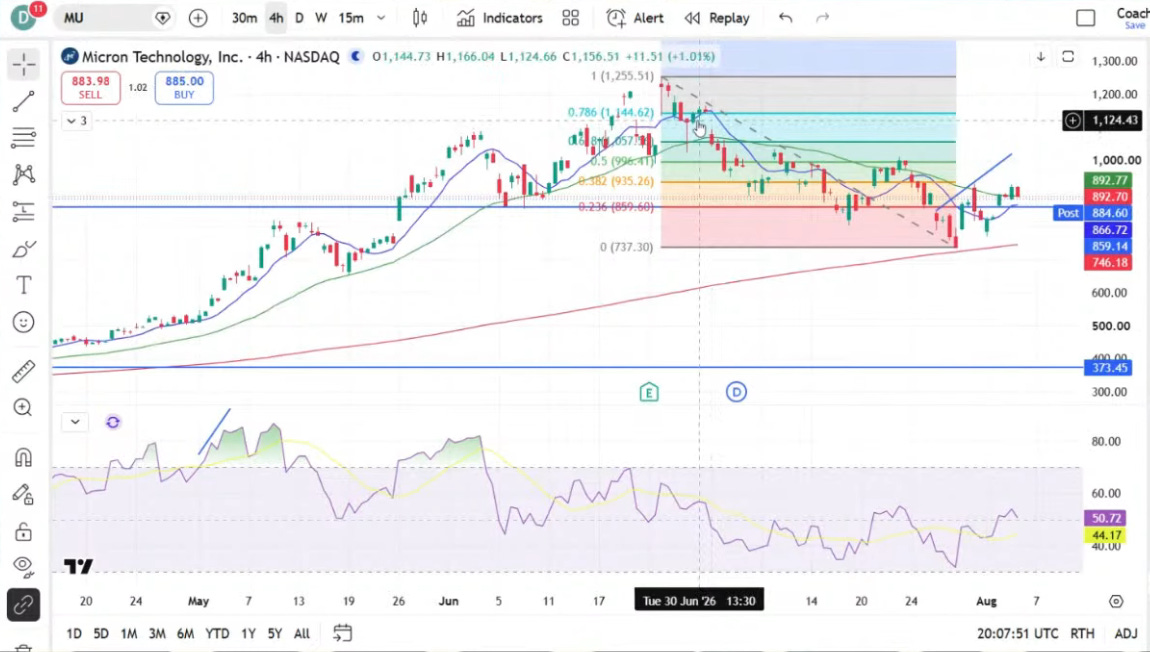Viewport: 1150px width, 652px height.
Task: Open the candlestick chart type selector
Action: (420, 18)
